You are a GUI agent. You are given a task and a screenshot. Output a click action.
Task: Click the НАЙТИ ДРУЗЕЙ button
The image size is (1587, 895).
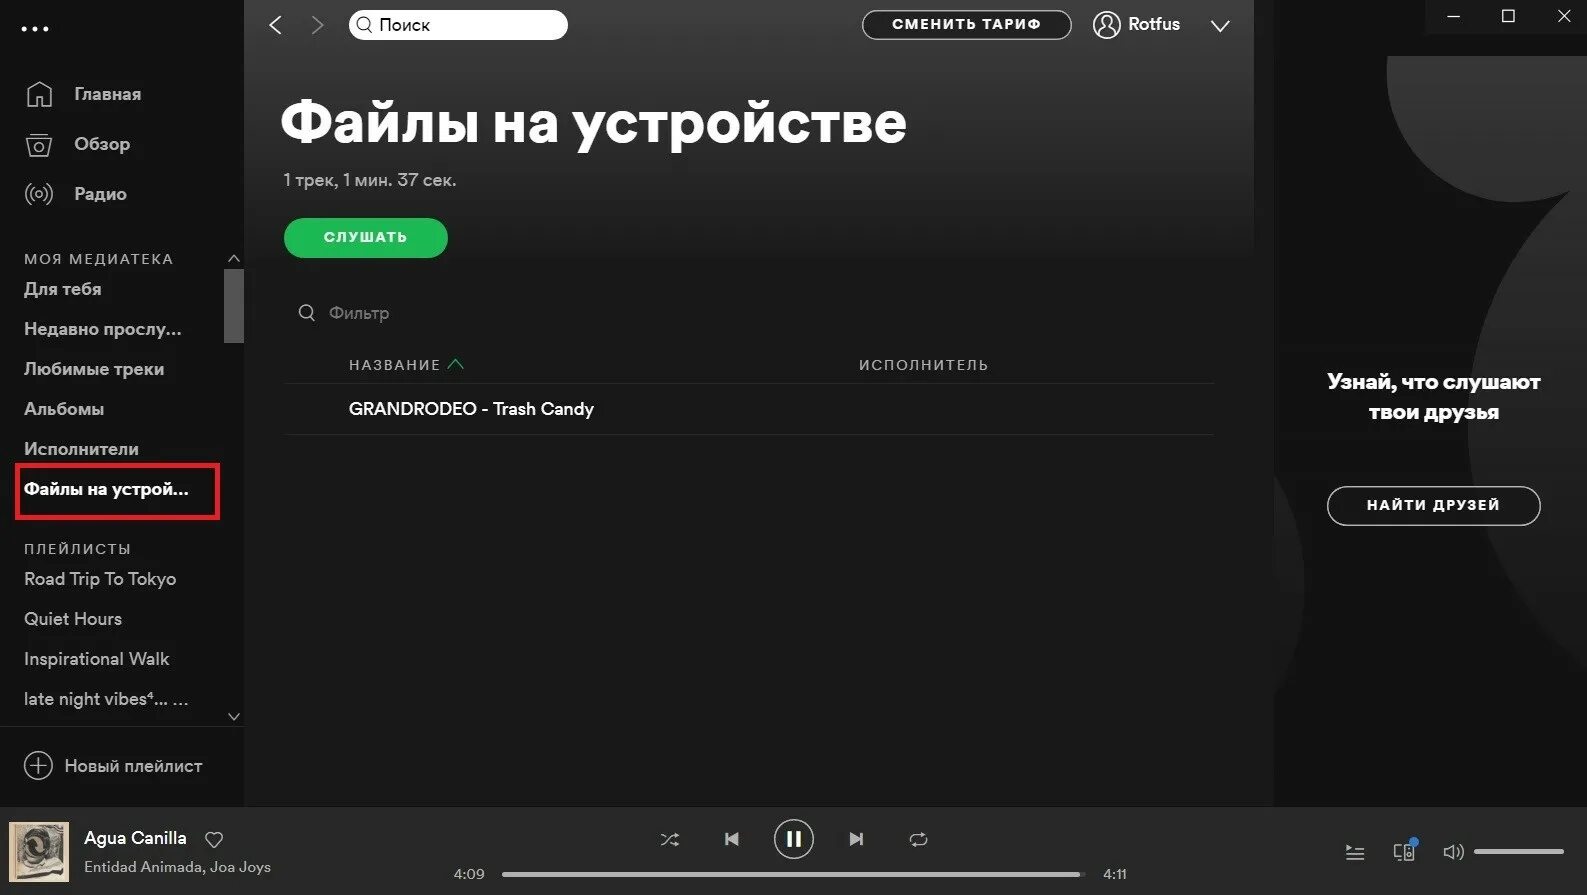click(1433, 505)
